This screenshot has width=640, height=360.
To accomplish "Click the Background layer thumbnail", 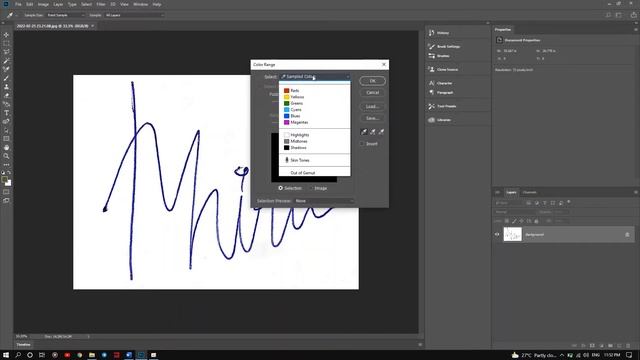I will [513, 234].
